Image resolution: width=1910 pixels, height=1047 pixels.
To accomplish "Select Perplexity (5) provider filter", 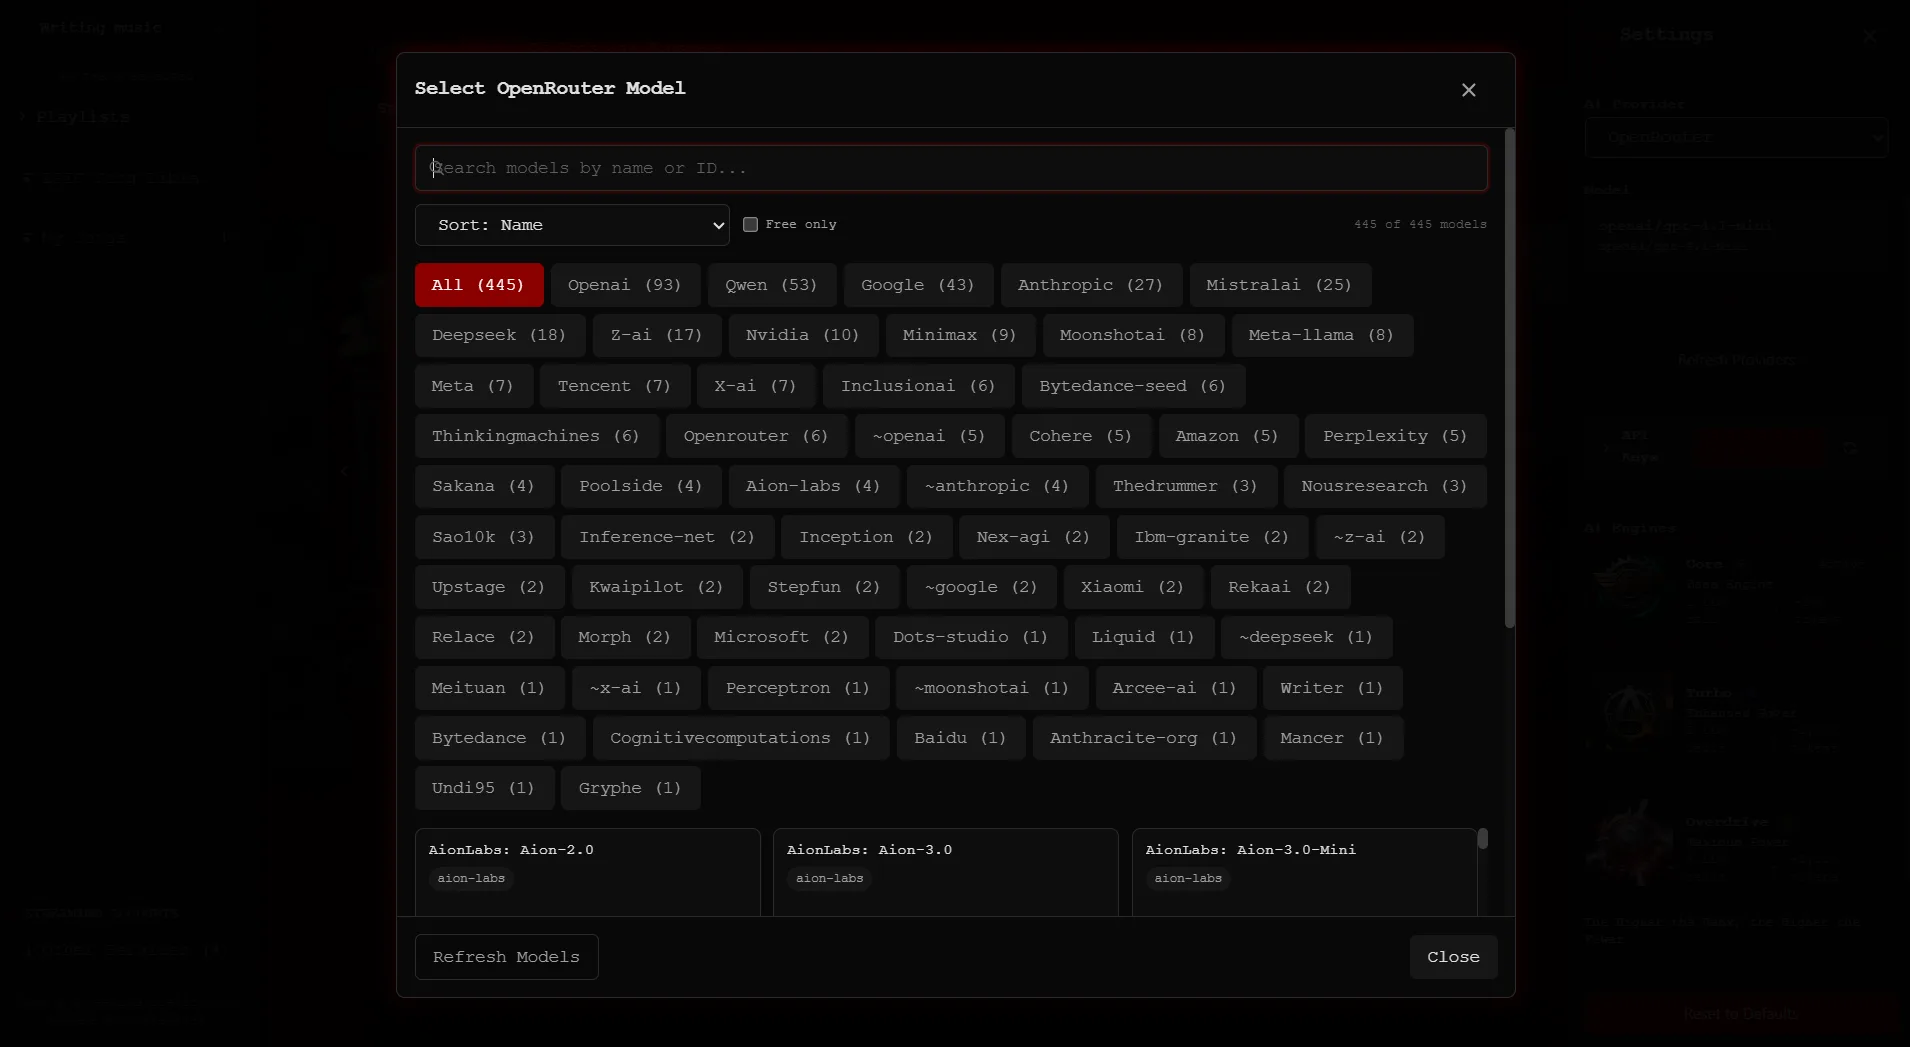I will coord(1396,436).
